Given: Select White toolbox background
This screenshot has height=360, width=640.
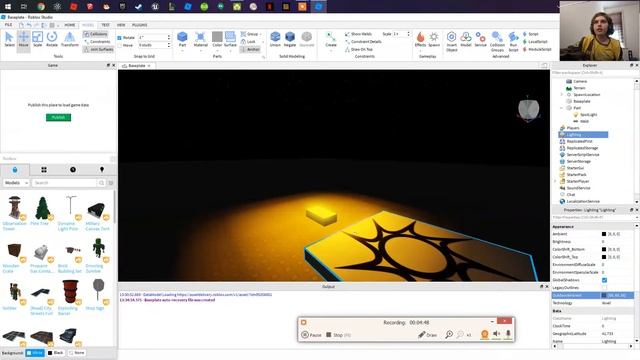Looking at the screenshot, I should [35, 353].
